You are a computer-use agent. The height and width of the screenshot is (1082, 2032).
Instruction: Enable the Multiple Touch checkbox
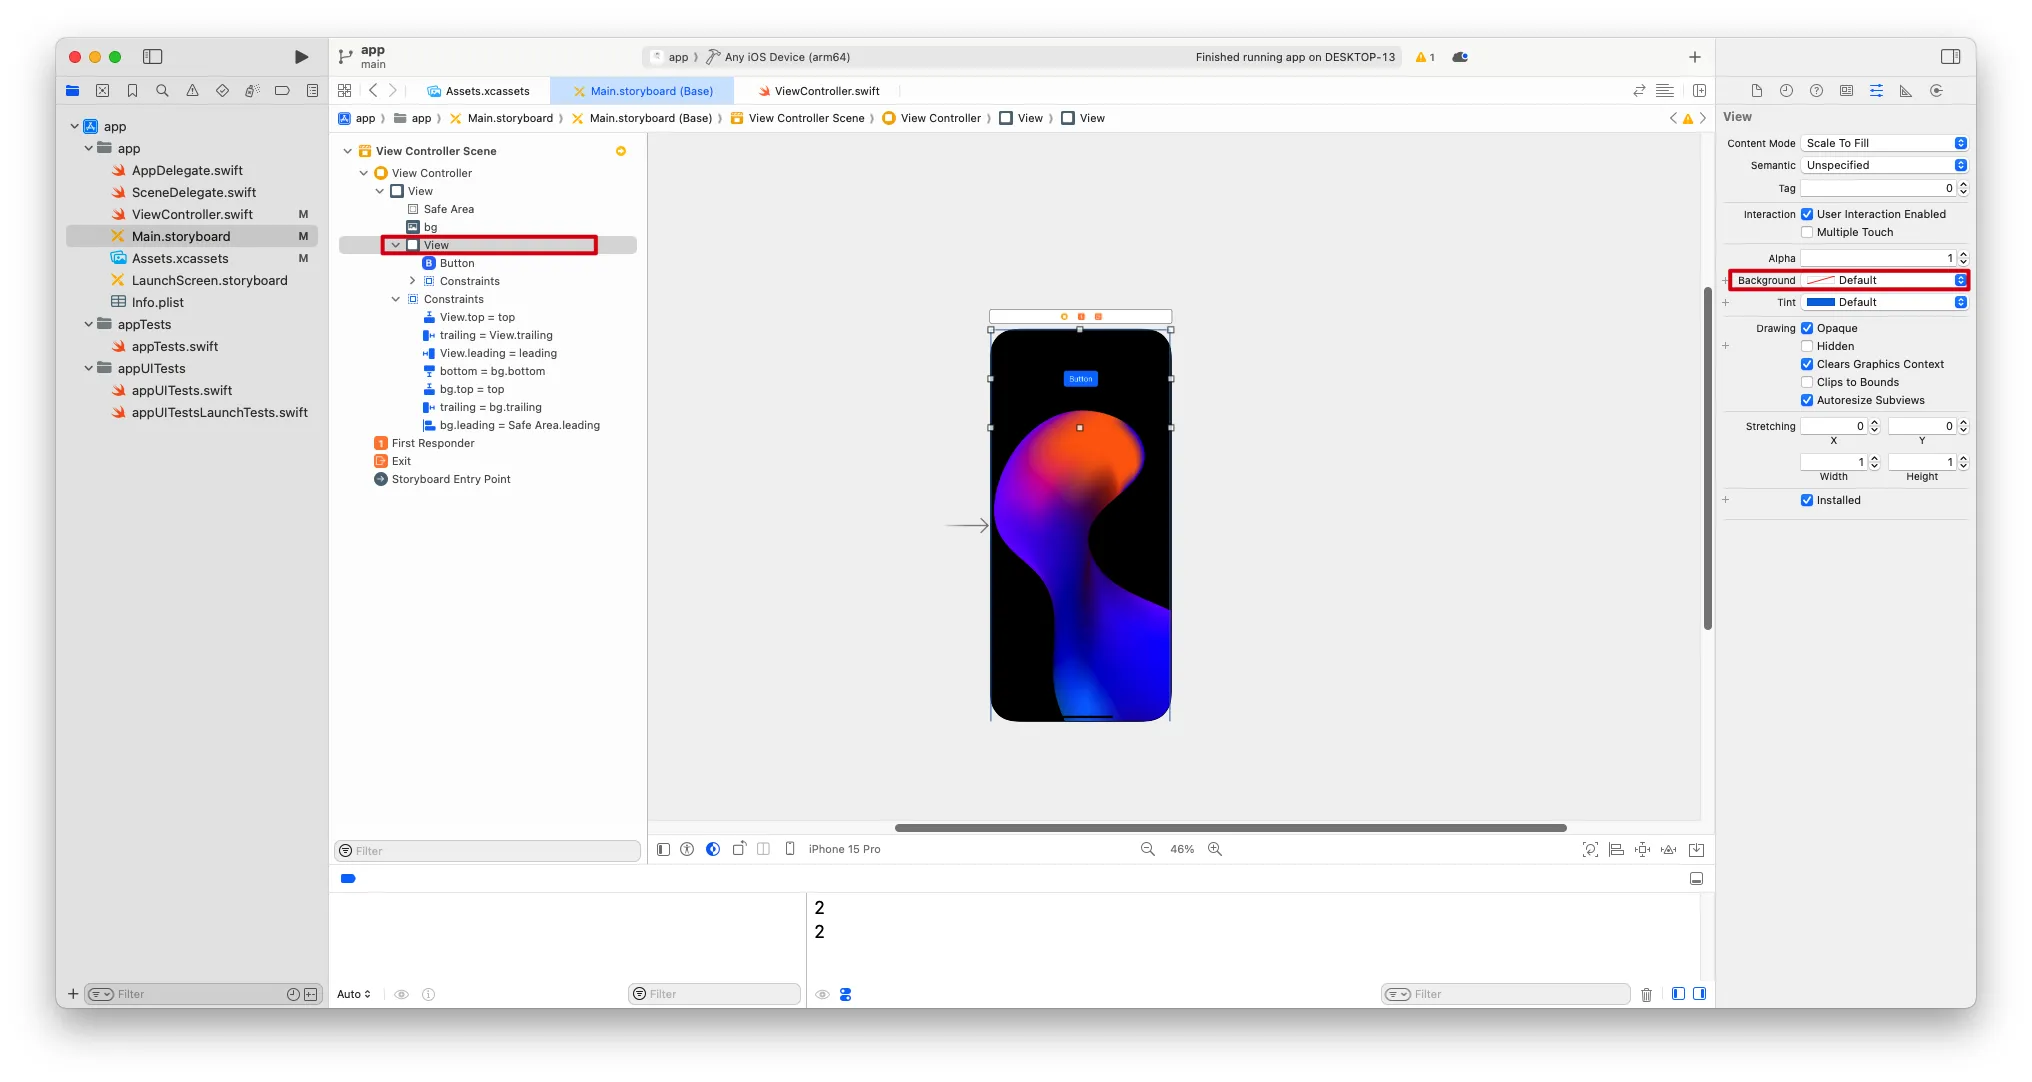point(1807,232)
